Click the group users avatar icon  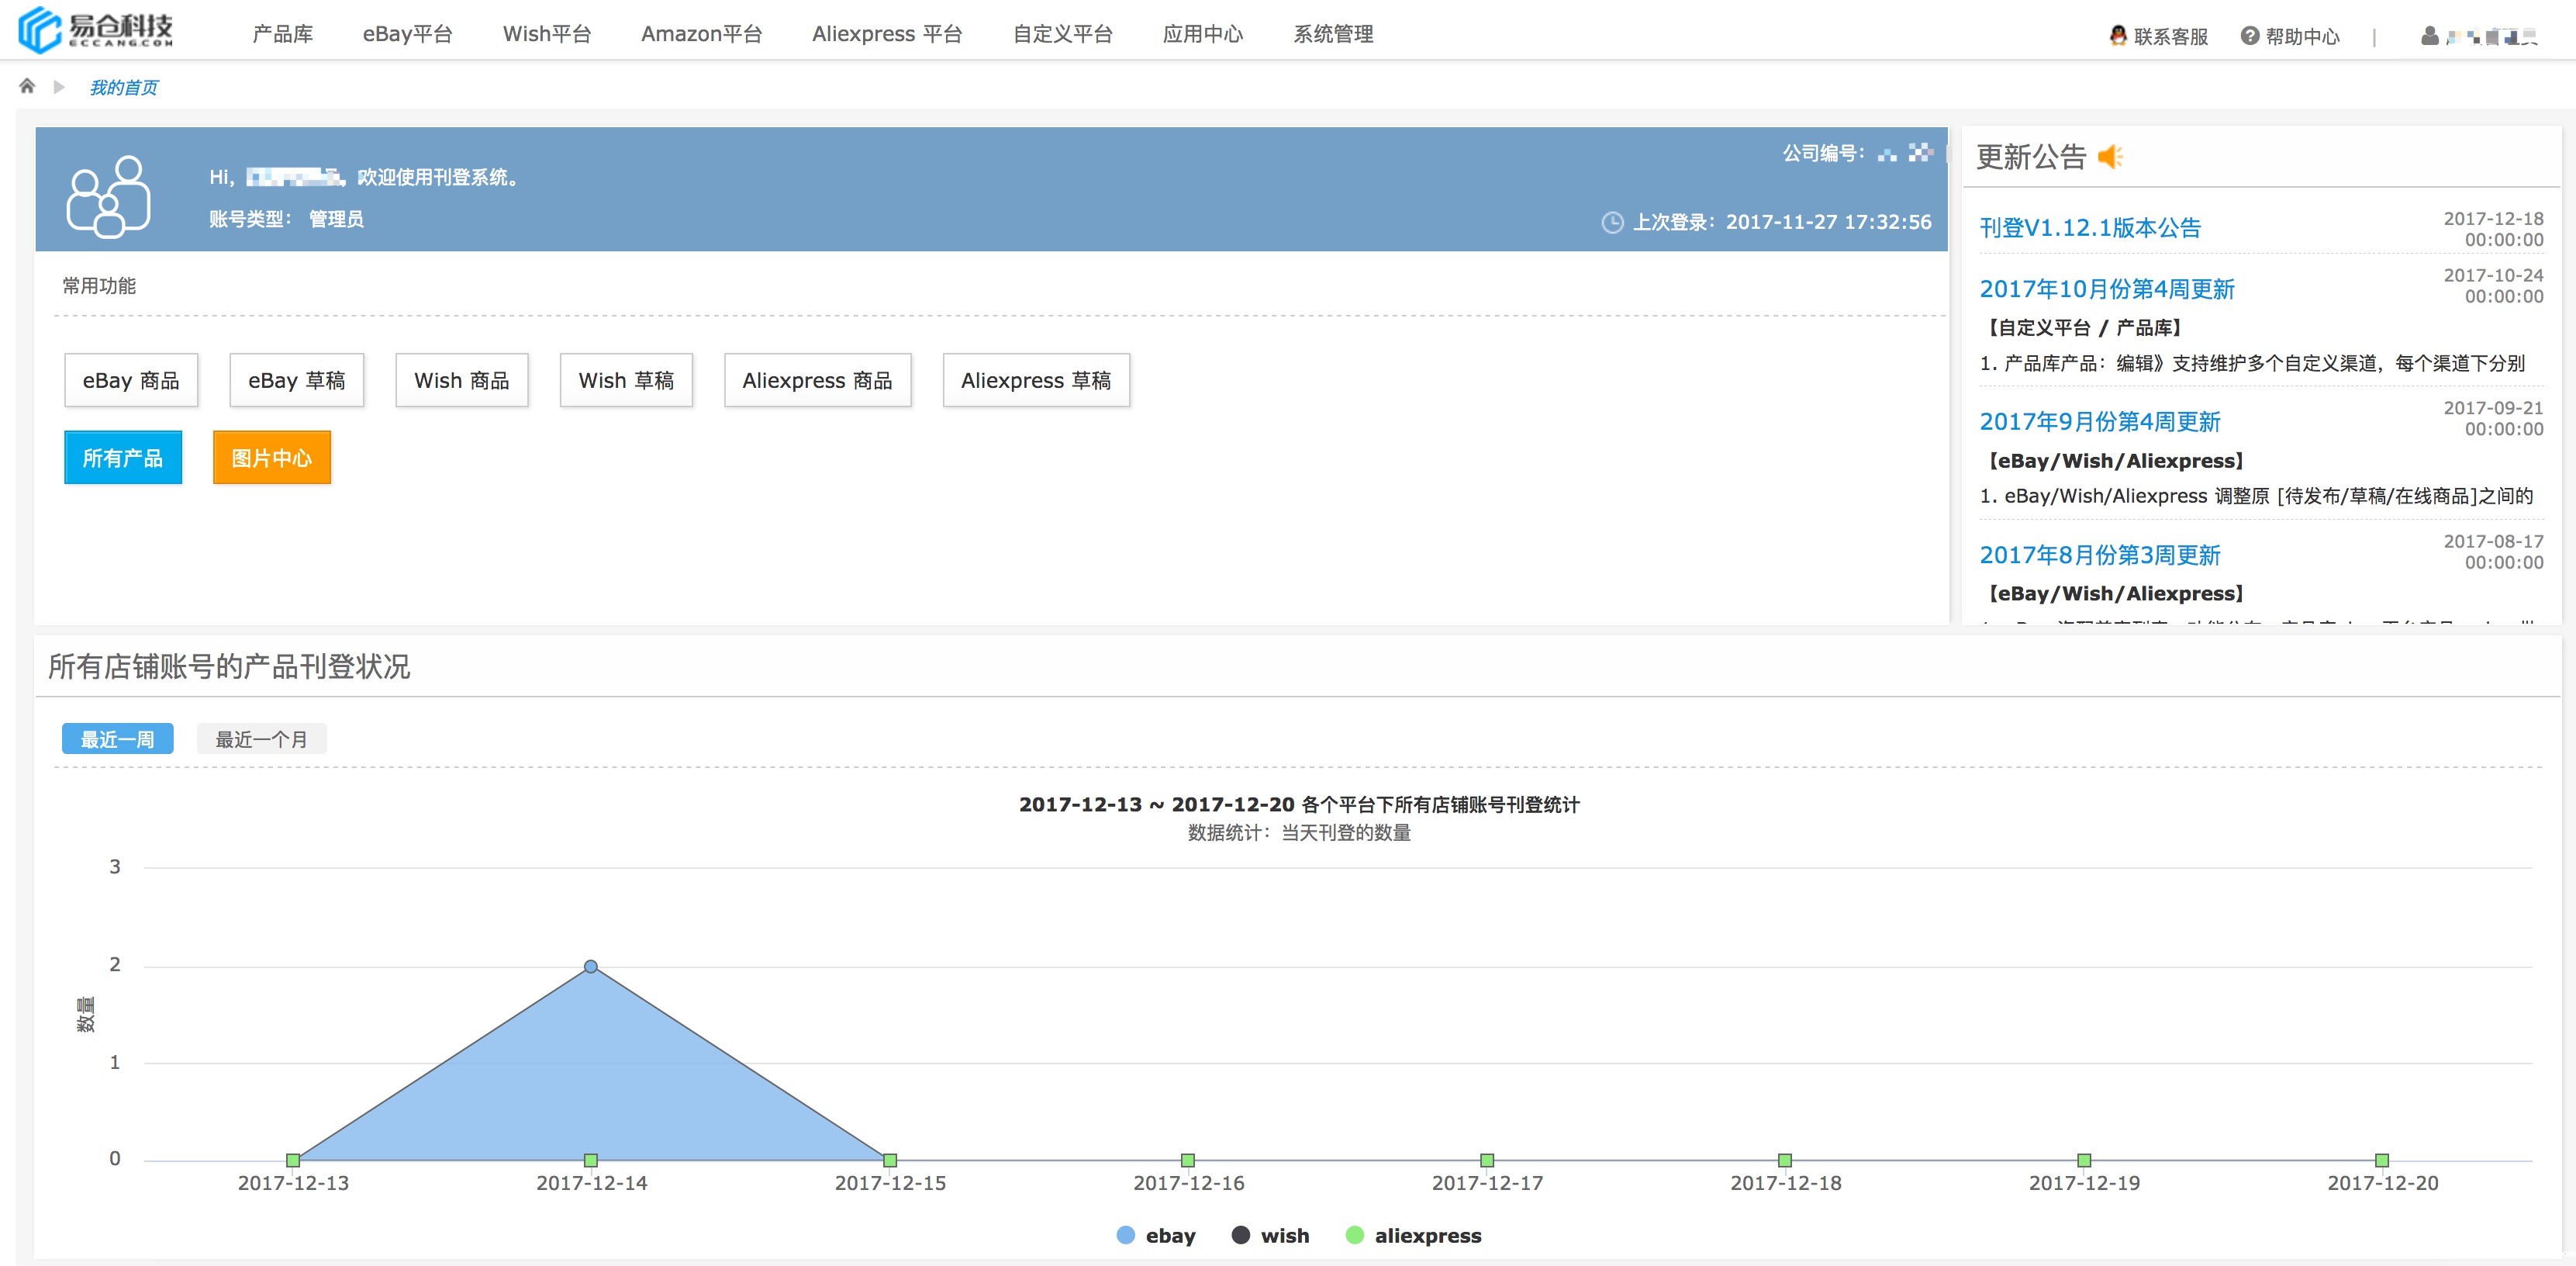[x=108, y=196]
